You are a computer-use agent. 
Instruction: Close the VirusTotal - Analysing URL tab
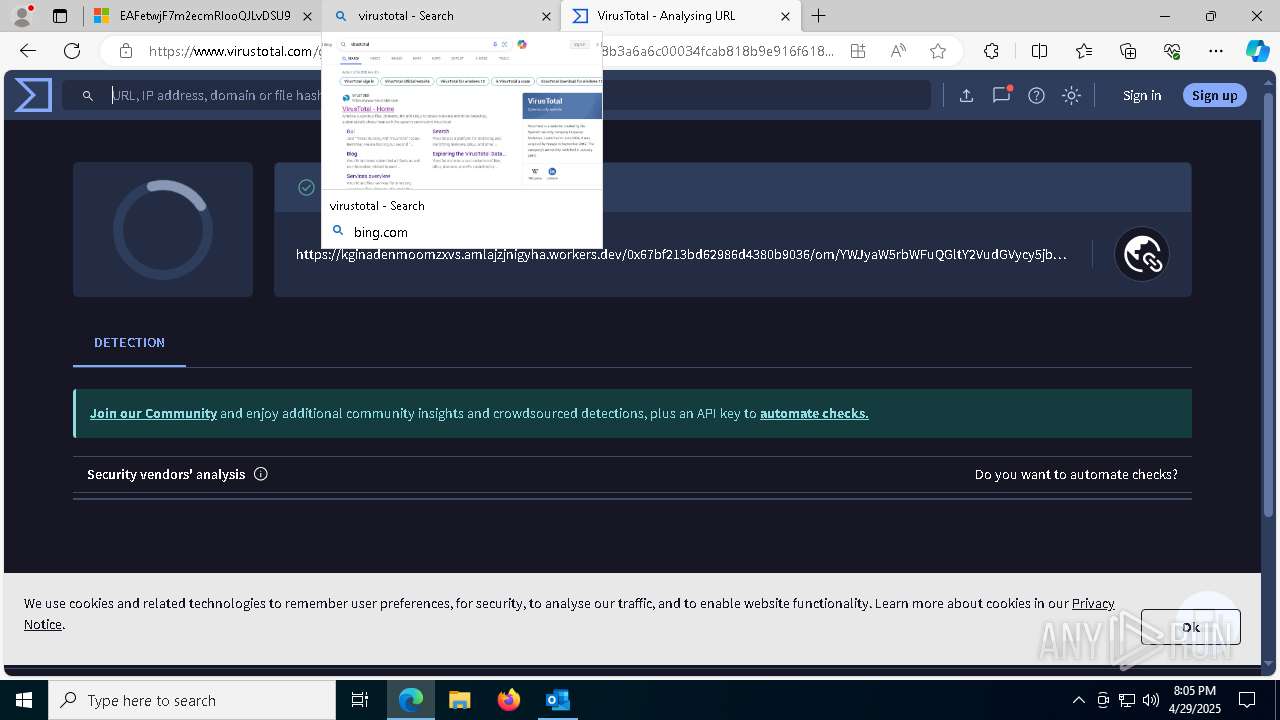785,16
